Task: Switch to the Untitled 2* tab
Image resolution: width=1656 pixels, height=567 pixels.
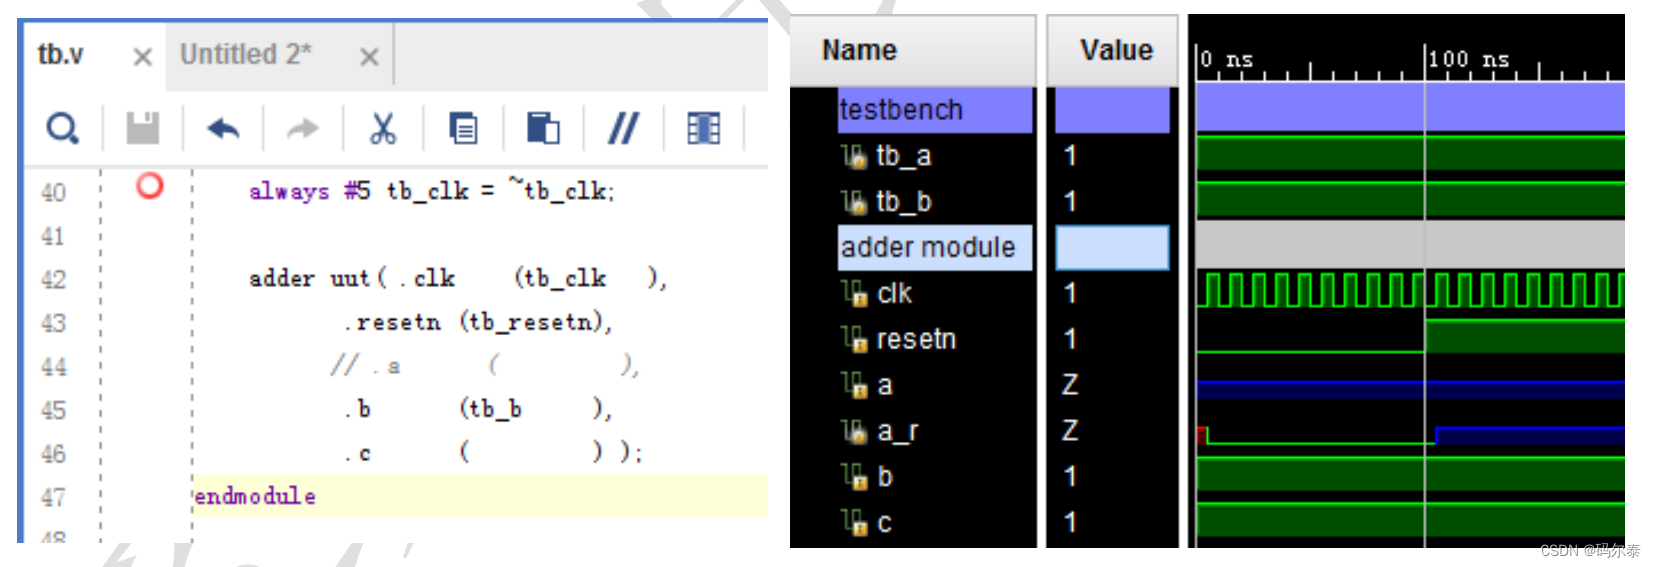Action: [246, 55]
